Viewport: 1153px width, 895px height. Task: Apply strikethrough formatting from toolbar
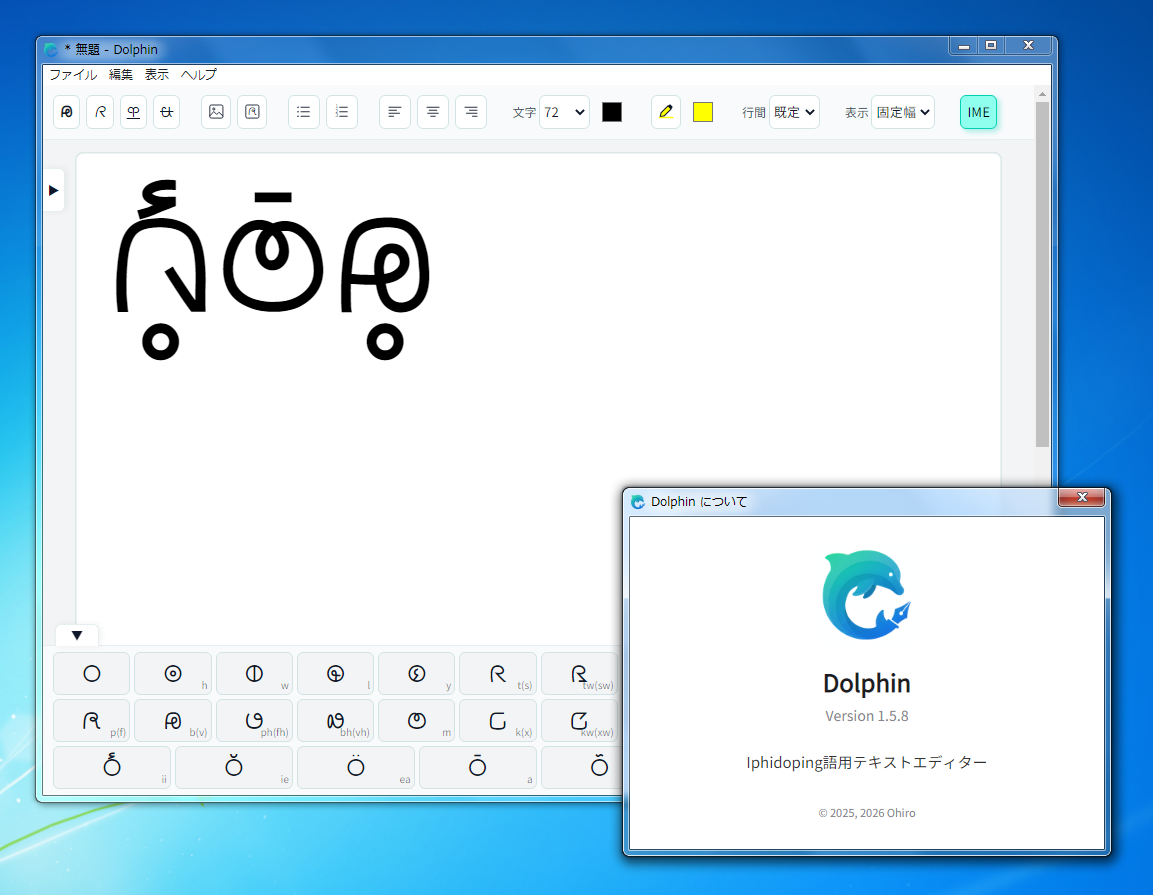tap(167, 112)
